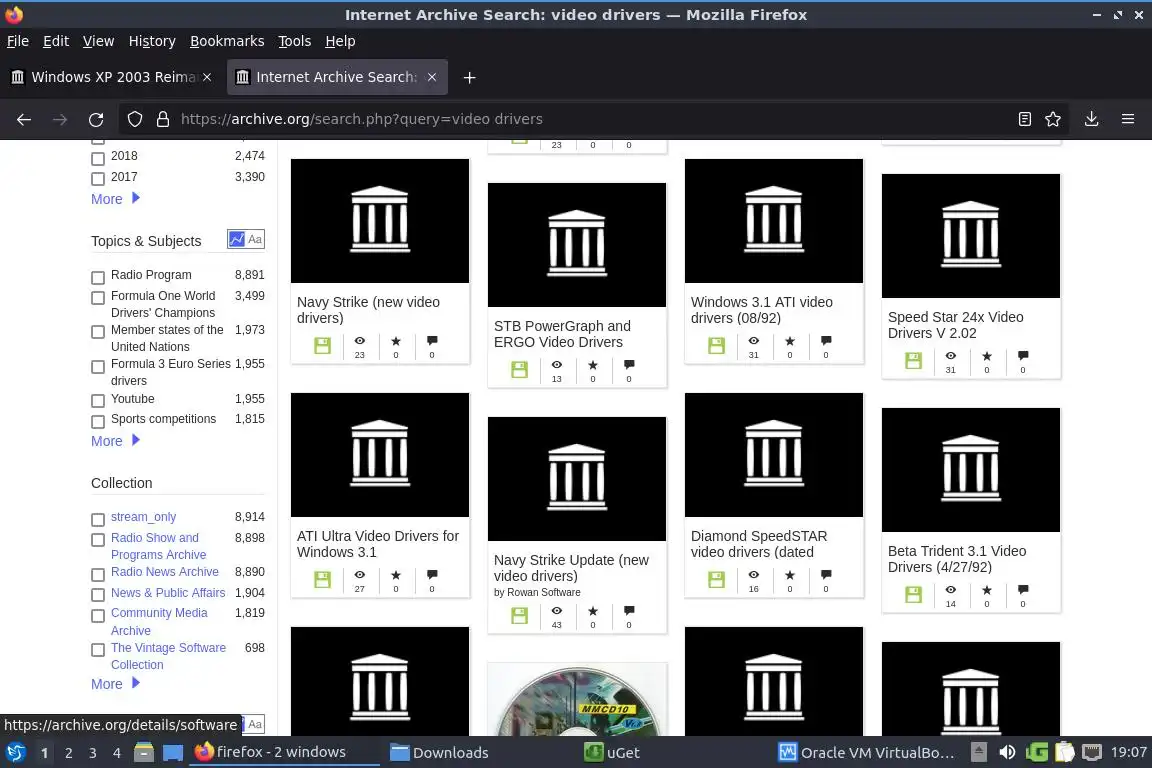The height and width of the screenshot is (768, 1152).
Task: Open the tracking protection shield icon
Action: [134, 119]
